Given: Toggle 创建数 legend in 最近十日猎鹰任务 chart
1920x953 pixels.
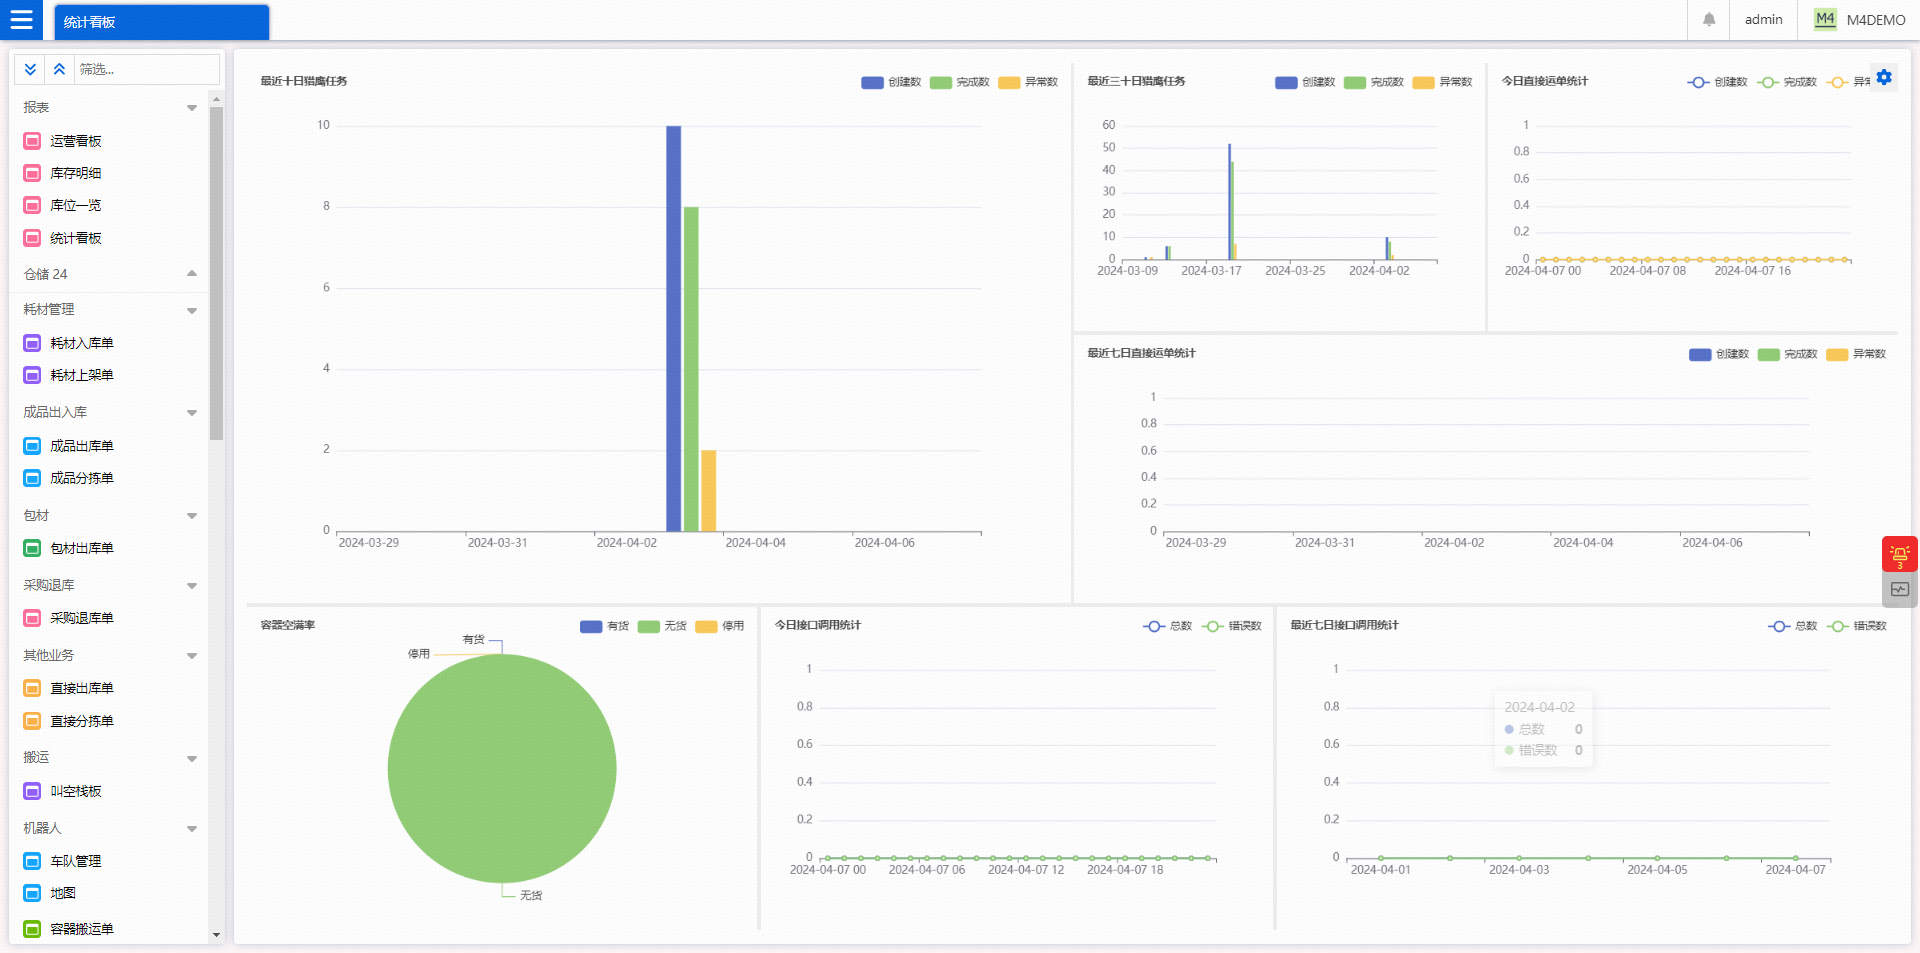Looking at the screenshot, I should [x=891, y=82].
